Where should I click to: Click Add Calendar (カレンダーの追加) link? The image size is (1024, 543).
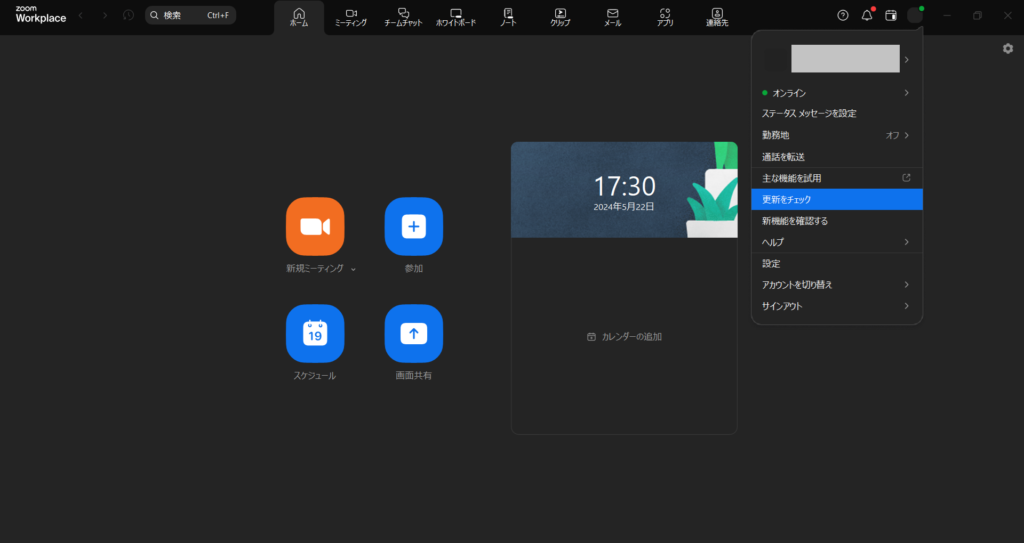coord(624,337)
